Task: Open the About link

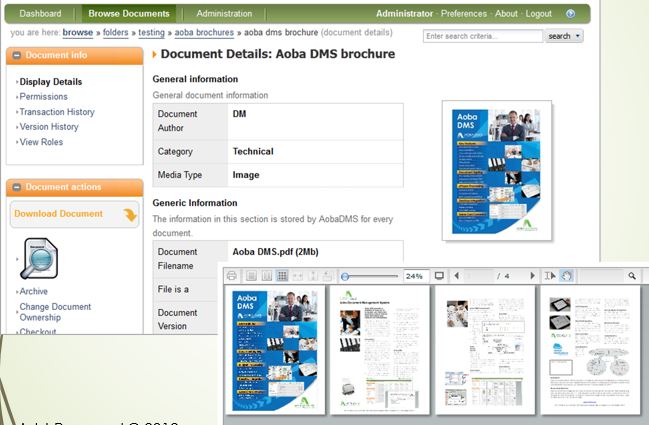Action: pyautogui.click(x=506, y=14)
